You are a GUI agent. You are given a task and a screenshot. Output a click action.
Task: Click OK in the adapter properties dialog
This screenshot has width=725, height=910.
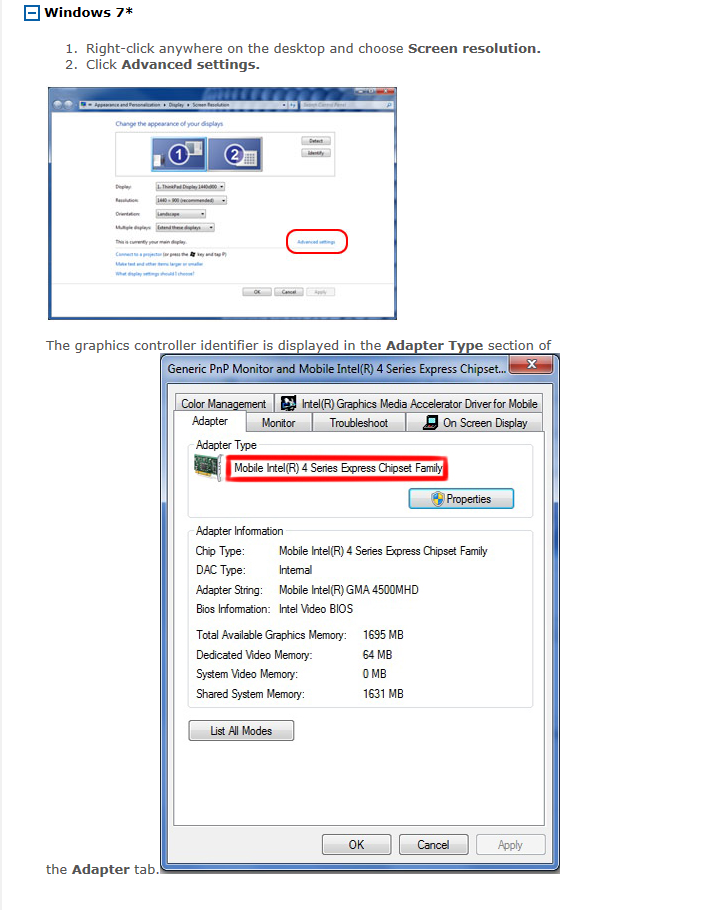pyautogui.click(x=356, y=844)
